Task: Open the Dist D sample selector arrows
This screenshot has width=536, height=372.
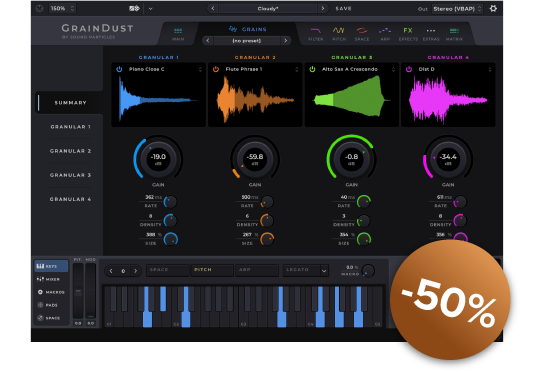Action: 490,69
